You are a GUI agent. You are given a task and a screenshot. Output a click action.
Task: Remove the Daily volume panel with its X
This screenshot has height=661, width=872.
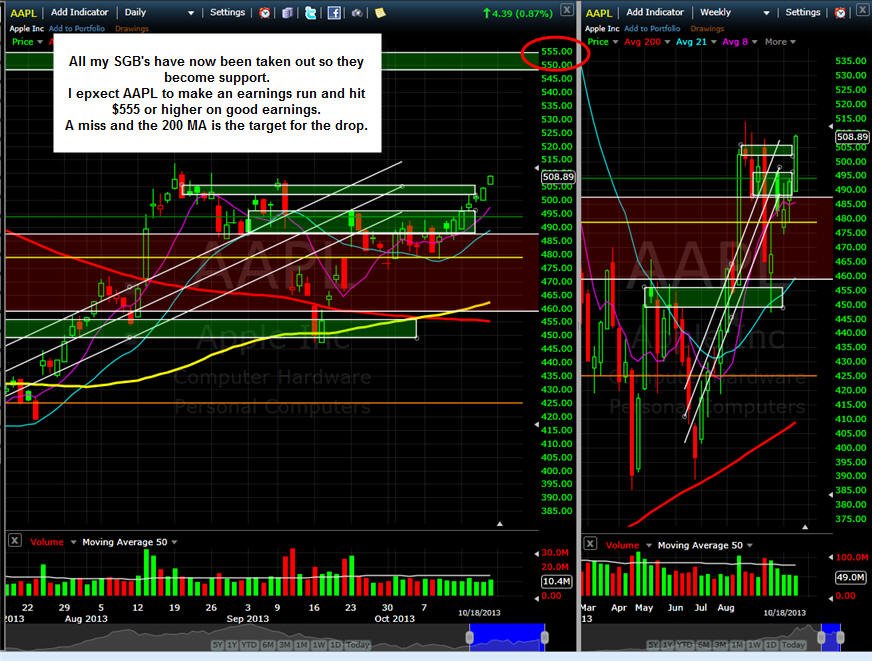pos(15,540)
